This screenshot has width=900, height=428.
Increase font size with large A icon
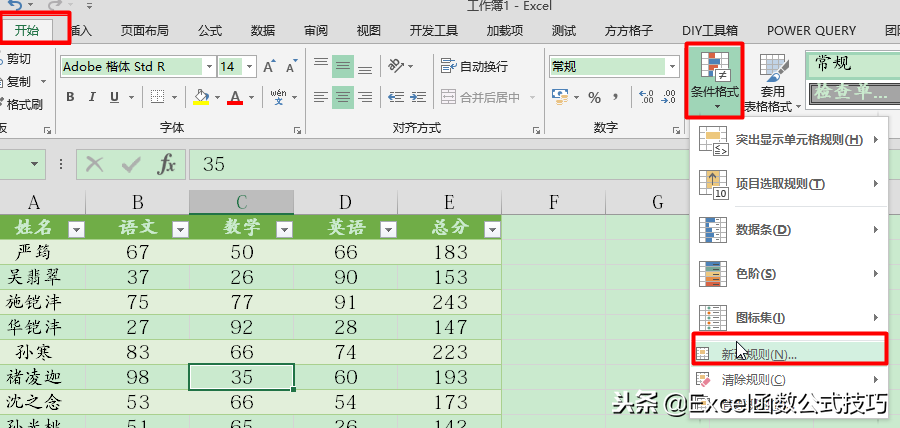point(269,67)
